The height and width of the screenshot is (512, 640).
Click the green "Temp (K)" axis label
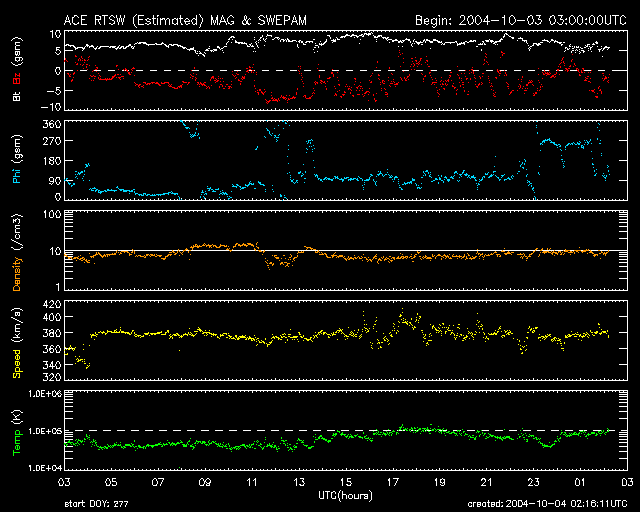point(17,433)
